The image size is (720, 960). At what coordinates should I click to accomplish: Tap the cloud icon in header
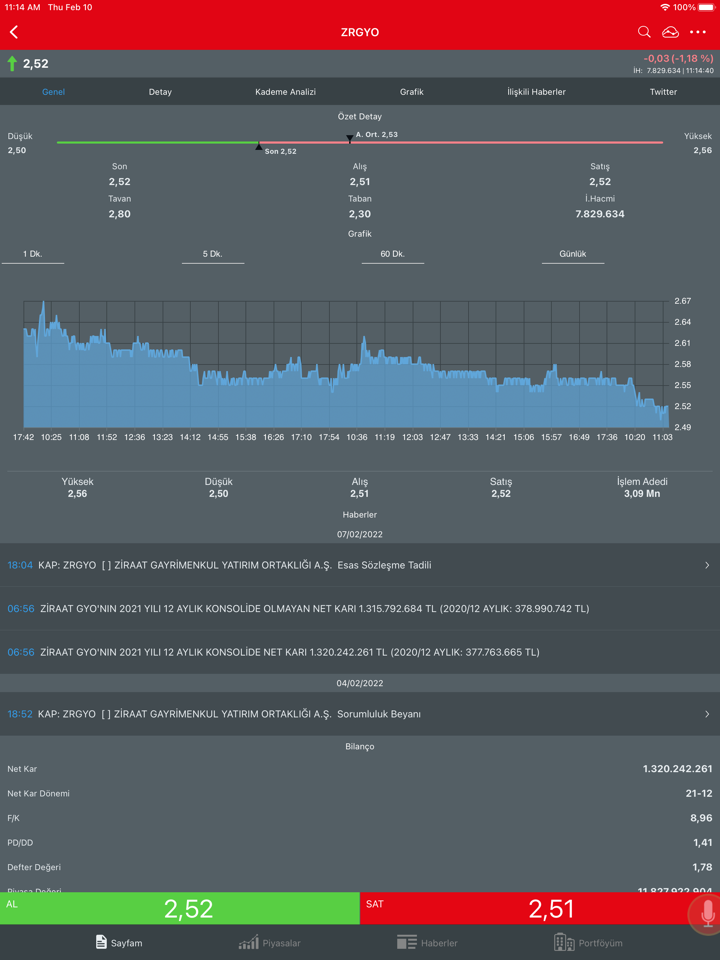(x=670, y=32)
